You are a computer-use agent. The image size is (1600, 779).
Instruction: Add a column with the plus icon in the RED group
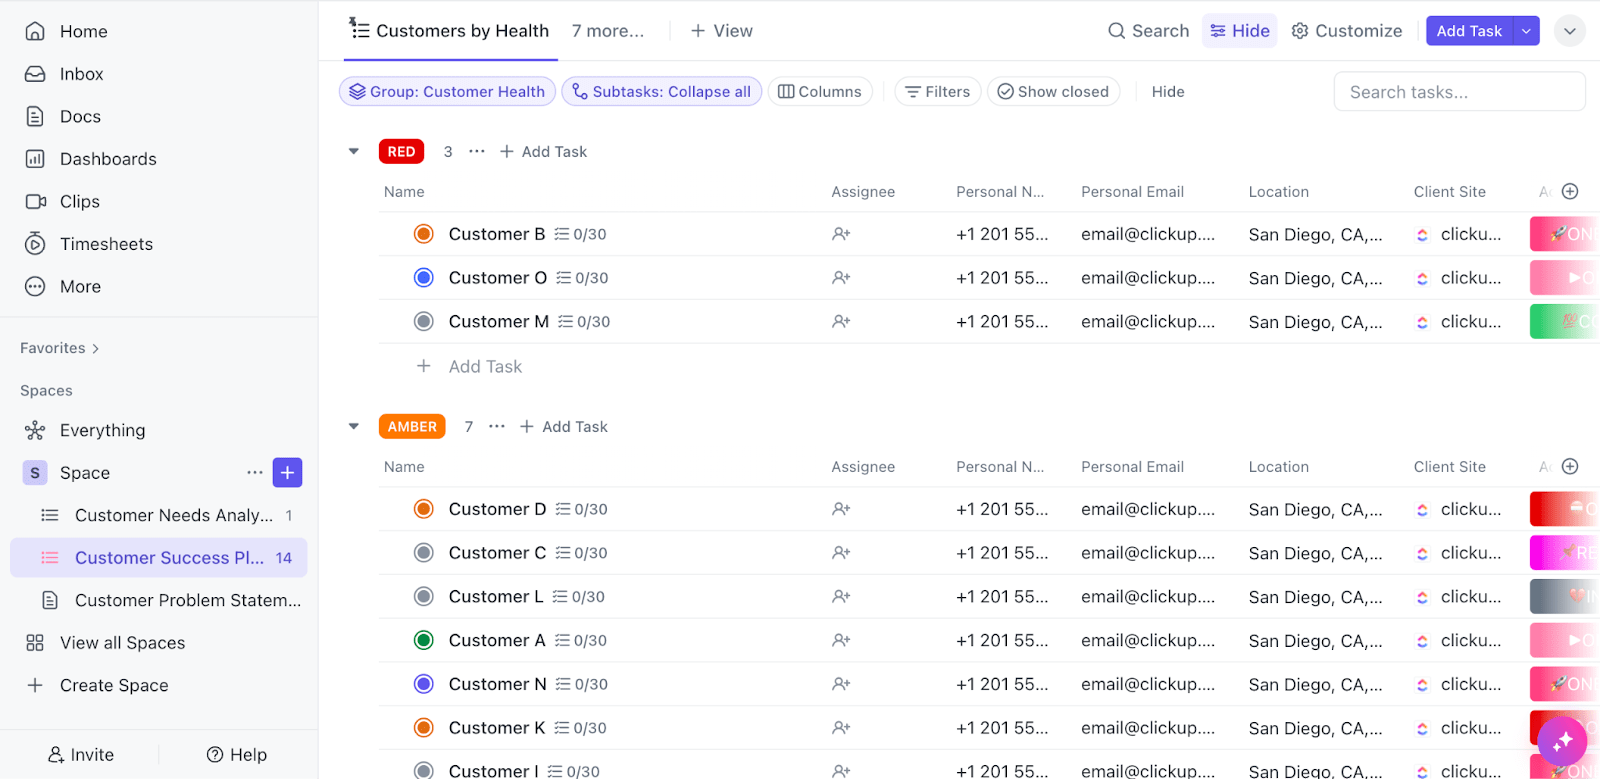(x=1570, y=191)
